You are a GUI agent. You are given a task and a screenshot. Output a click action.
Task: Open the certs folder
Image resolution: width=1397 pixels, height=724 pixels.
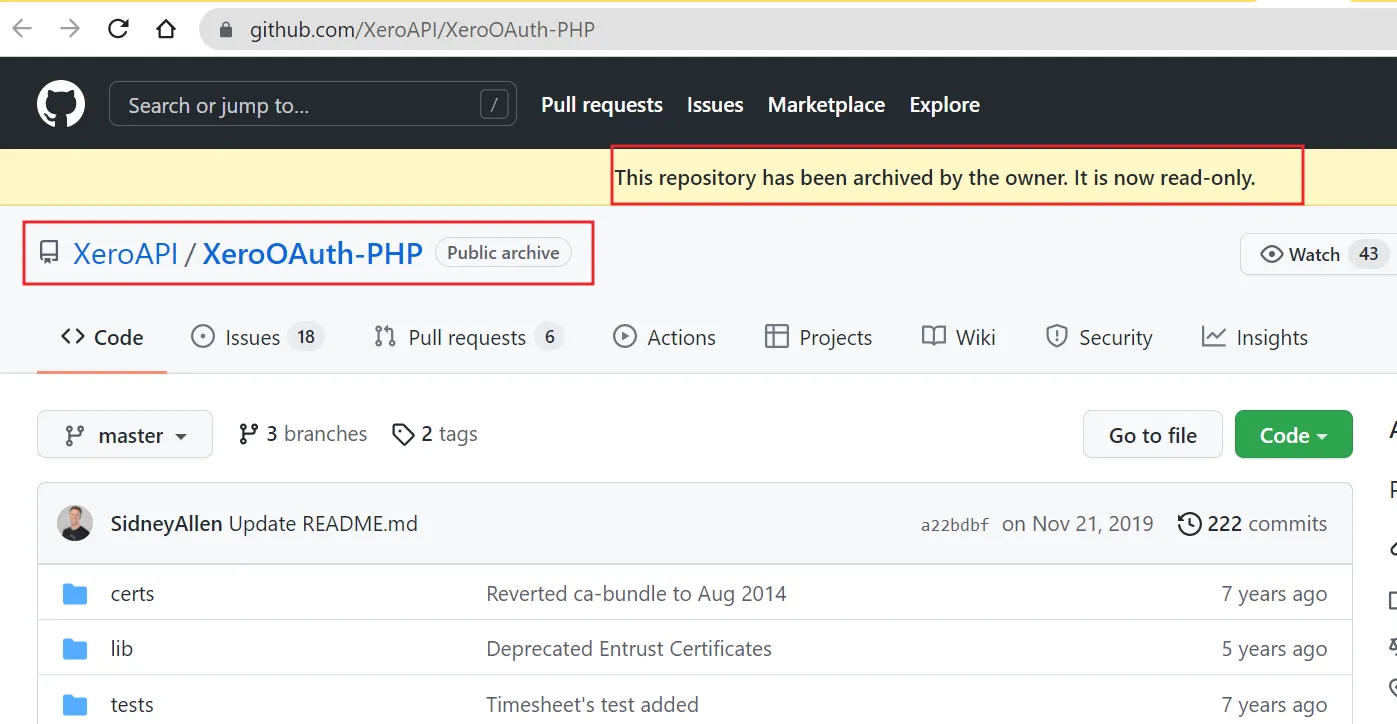(x=132, y=594)
